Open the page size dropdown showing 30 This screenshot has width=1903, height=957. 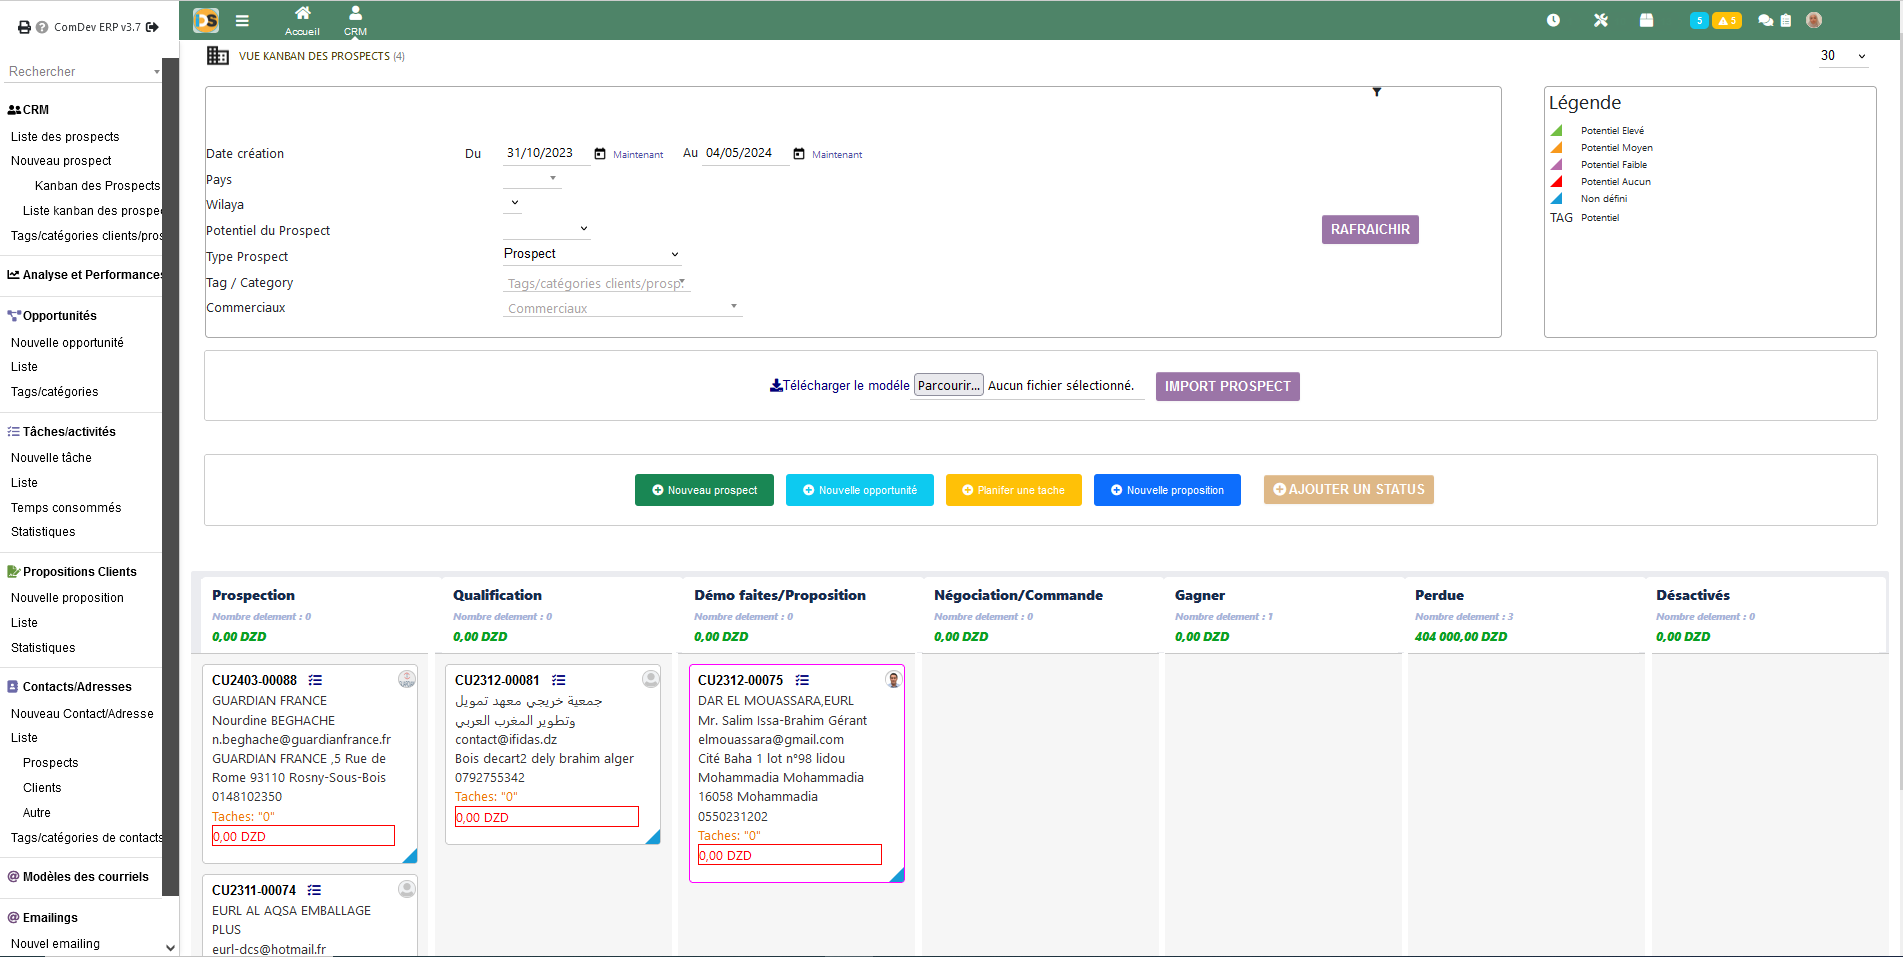pos(1843,56)
